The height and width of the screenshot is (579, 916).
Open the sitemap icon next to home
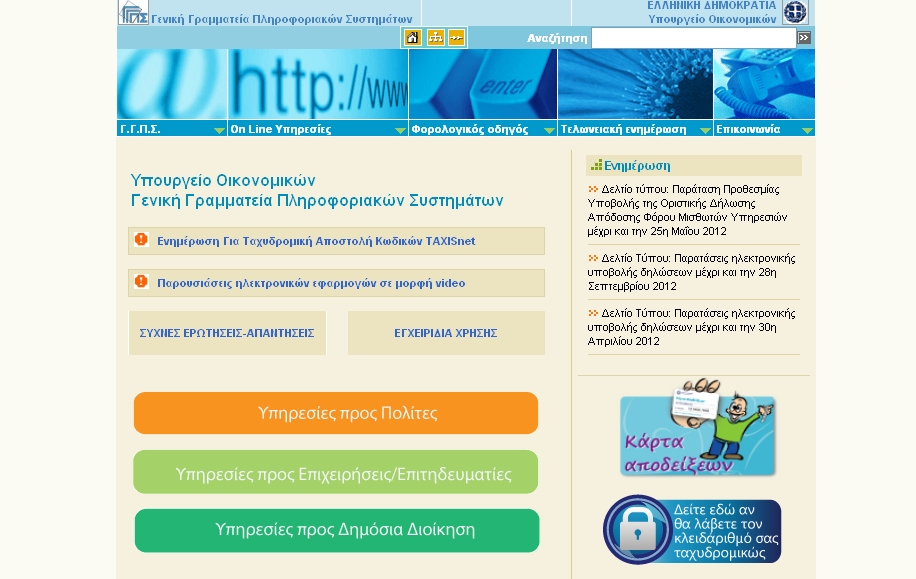(435, 38)
